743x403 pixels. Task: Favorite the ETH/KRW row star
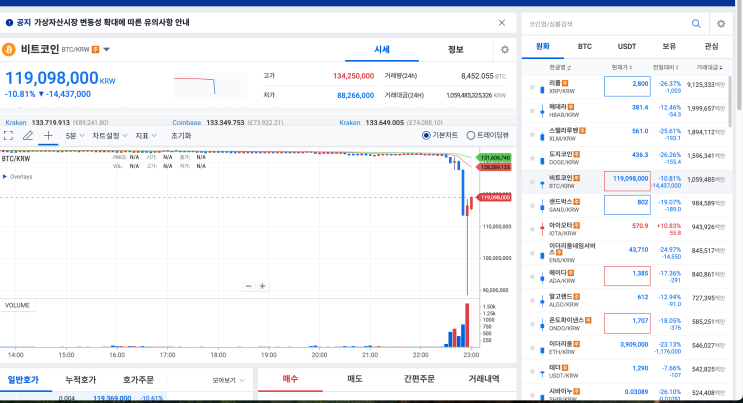click(532, 348)
